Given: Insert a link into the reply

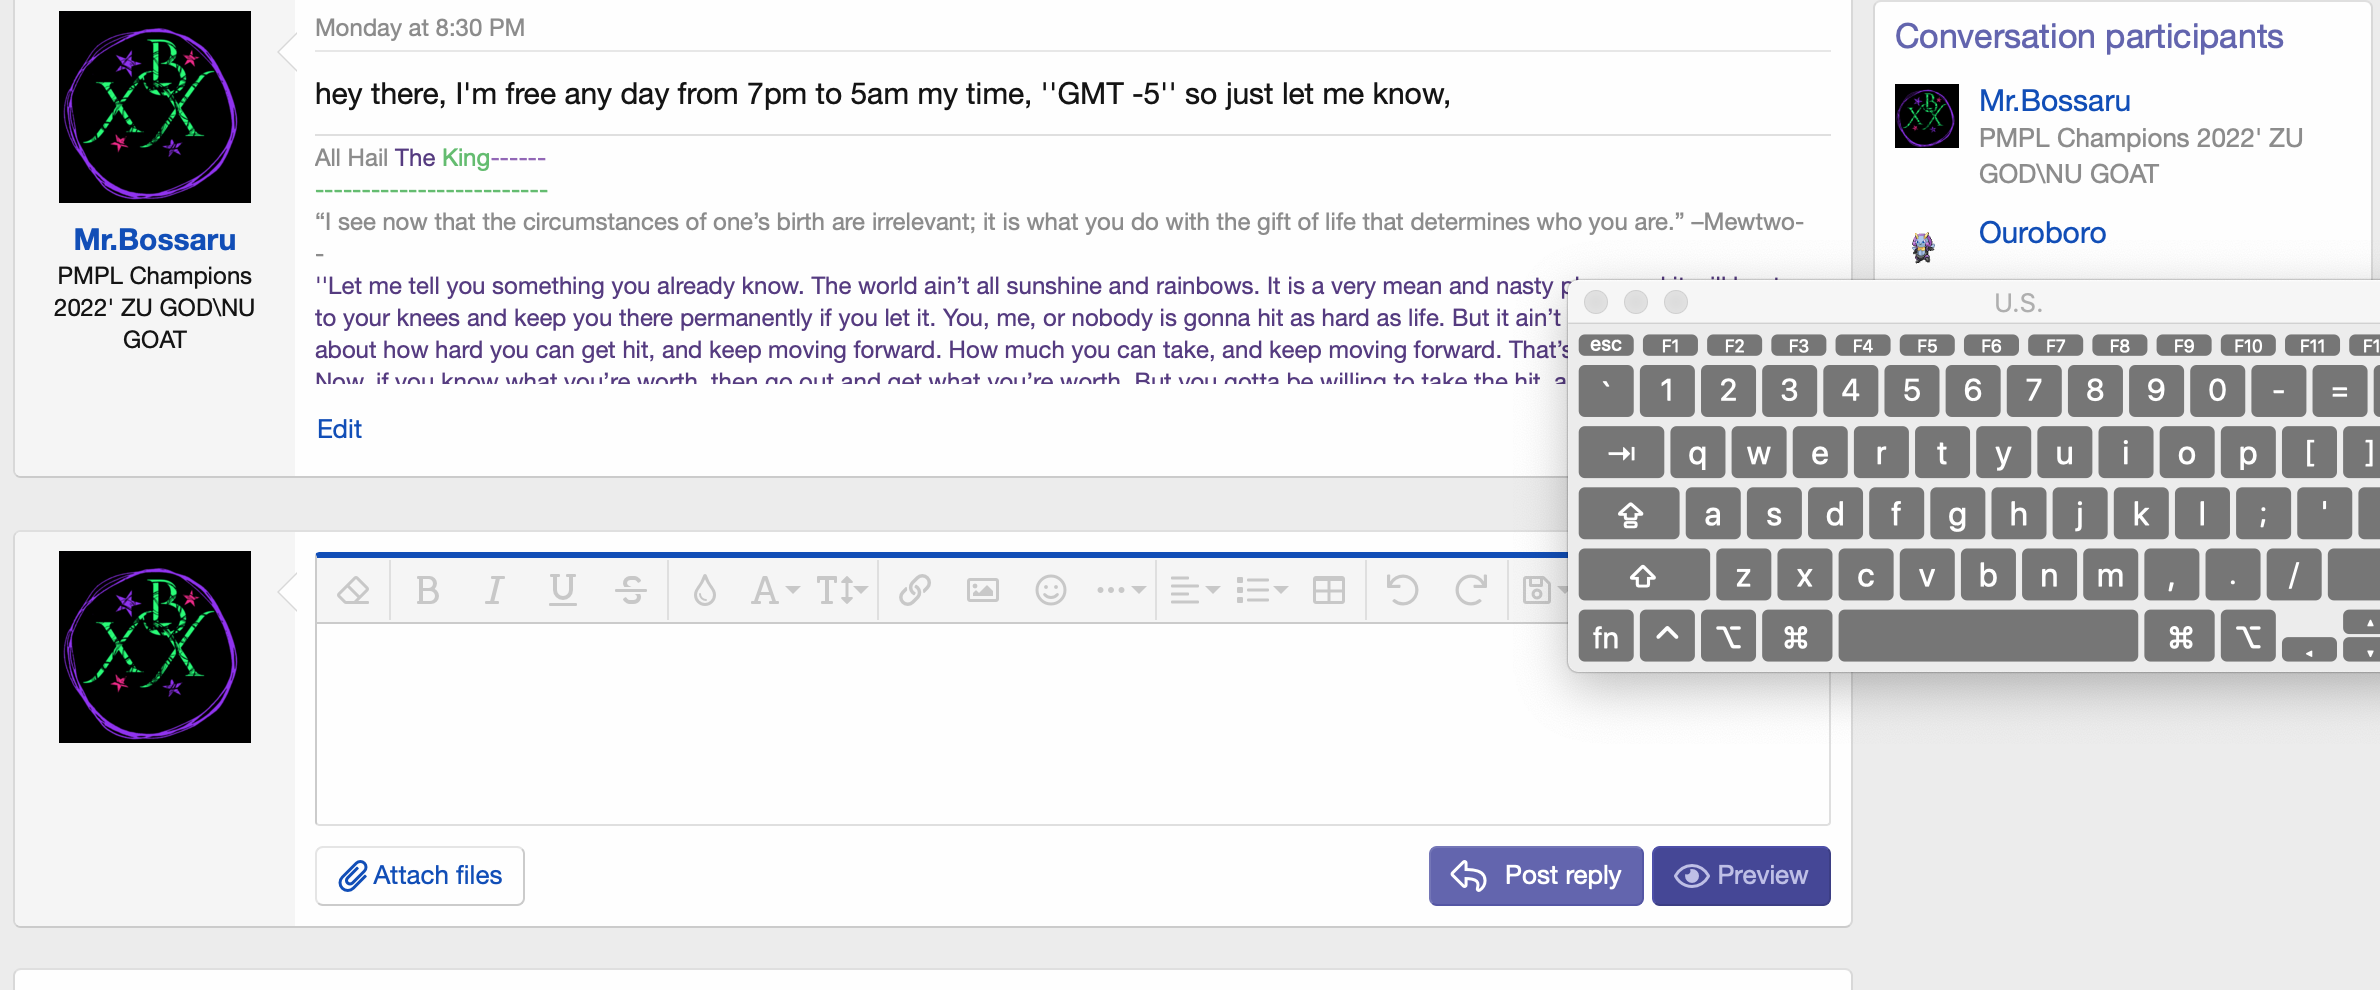Looking at the screenshot, I should (913, 590).
